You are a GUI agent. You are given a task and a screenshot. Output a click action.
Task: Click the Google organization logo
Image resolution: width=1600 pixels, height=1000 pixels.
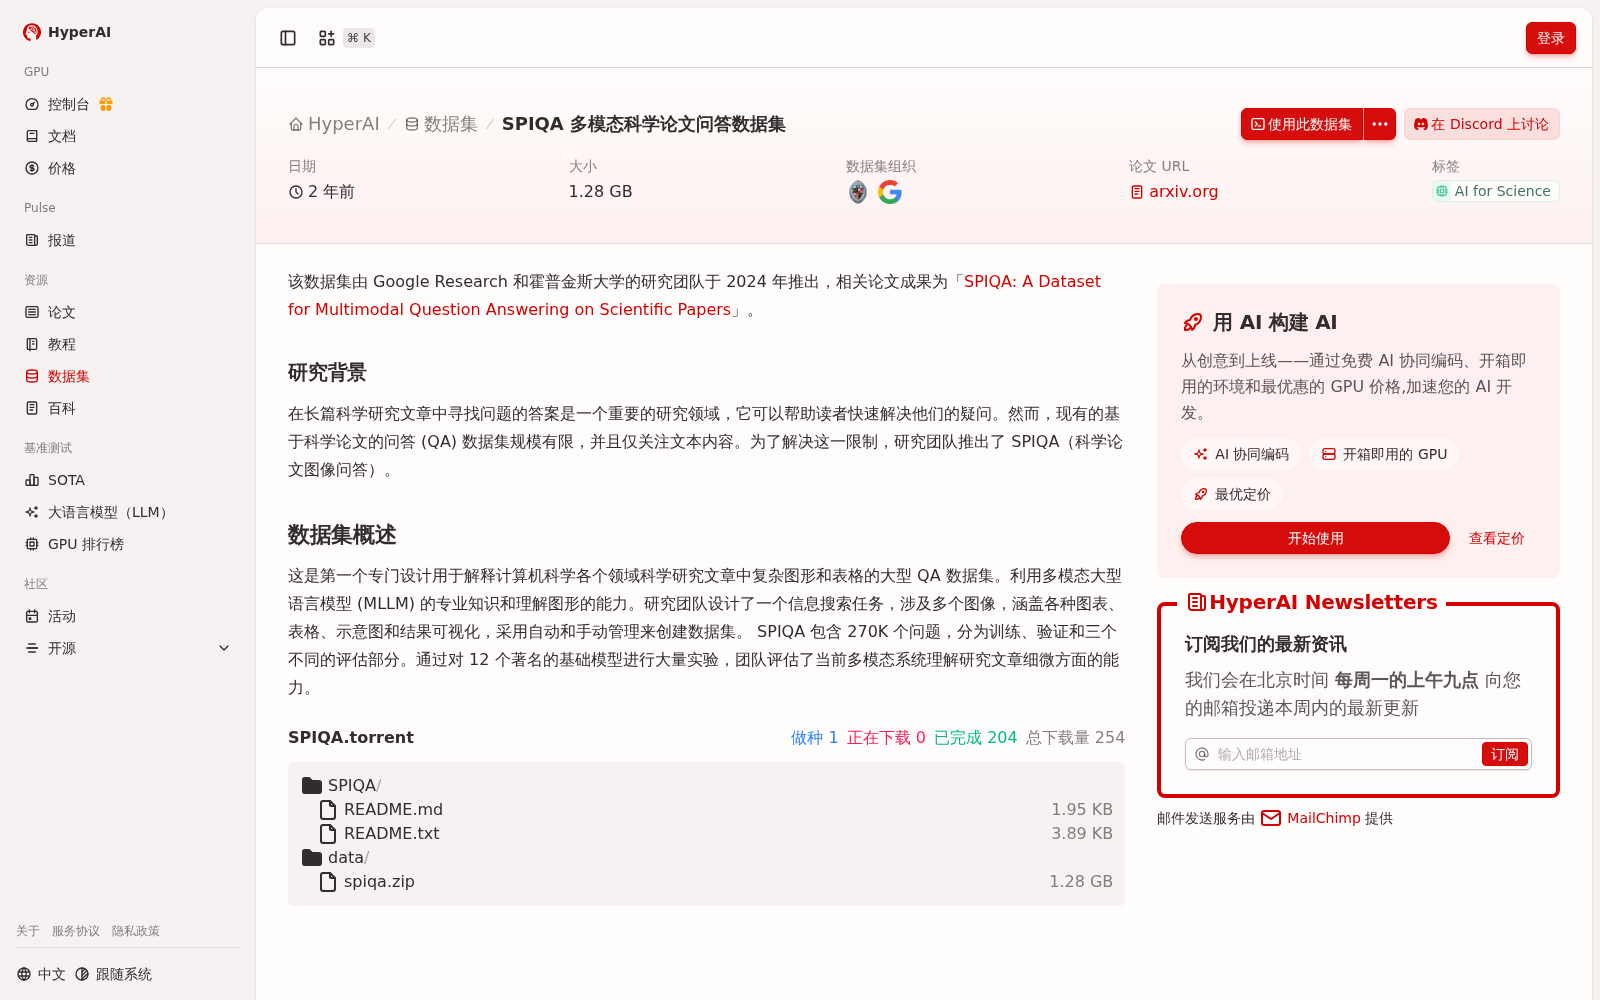click(x=890, y=192)
